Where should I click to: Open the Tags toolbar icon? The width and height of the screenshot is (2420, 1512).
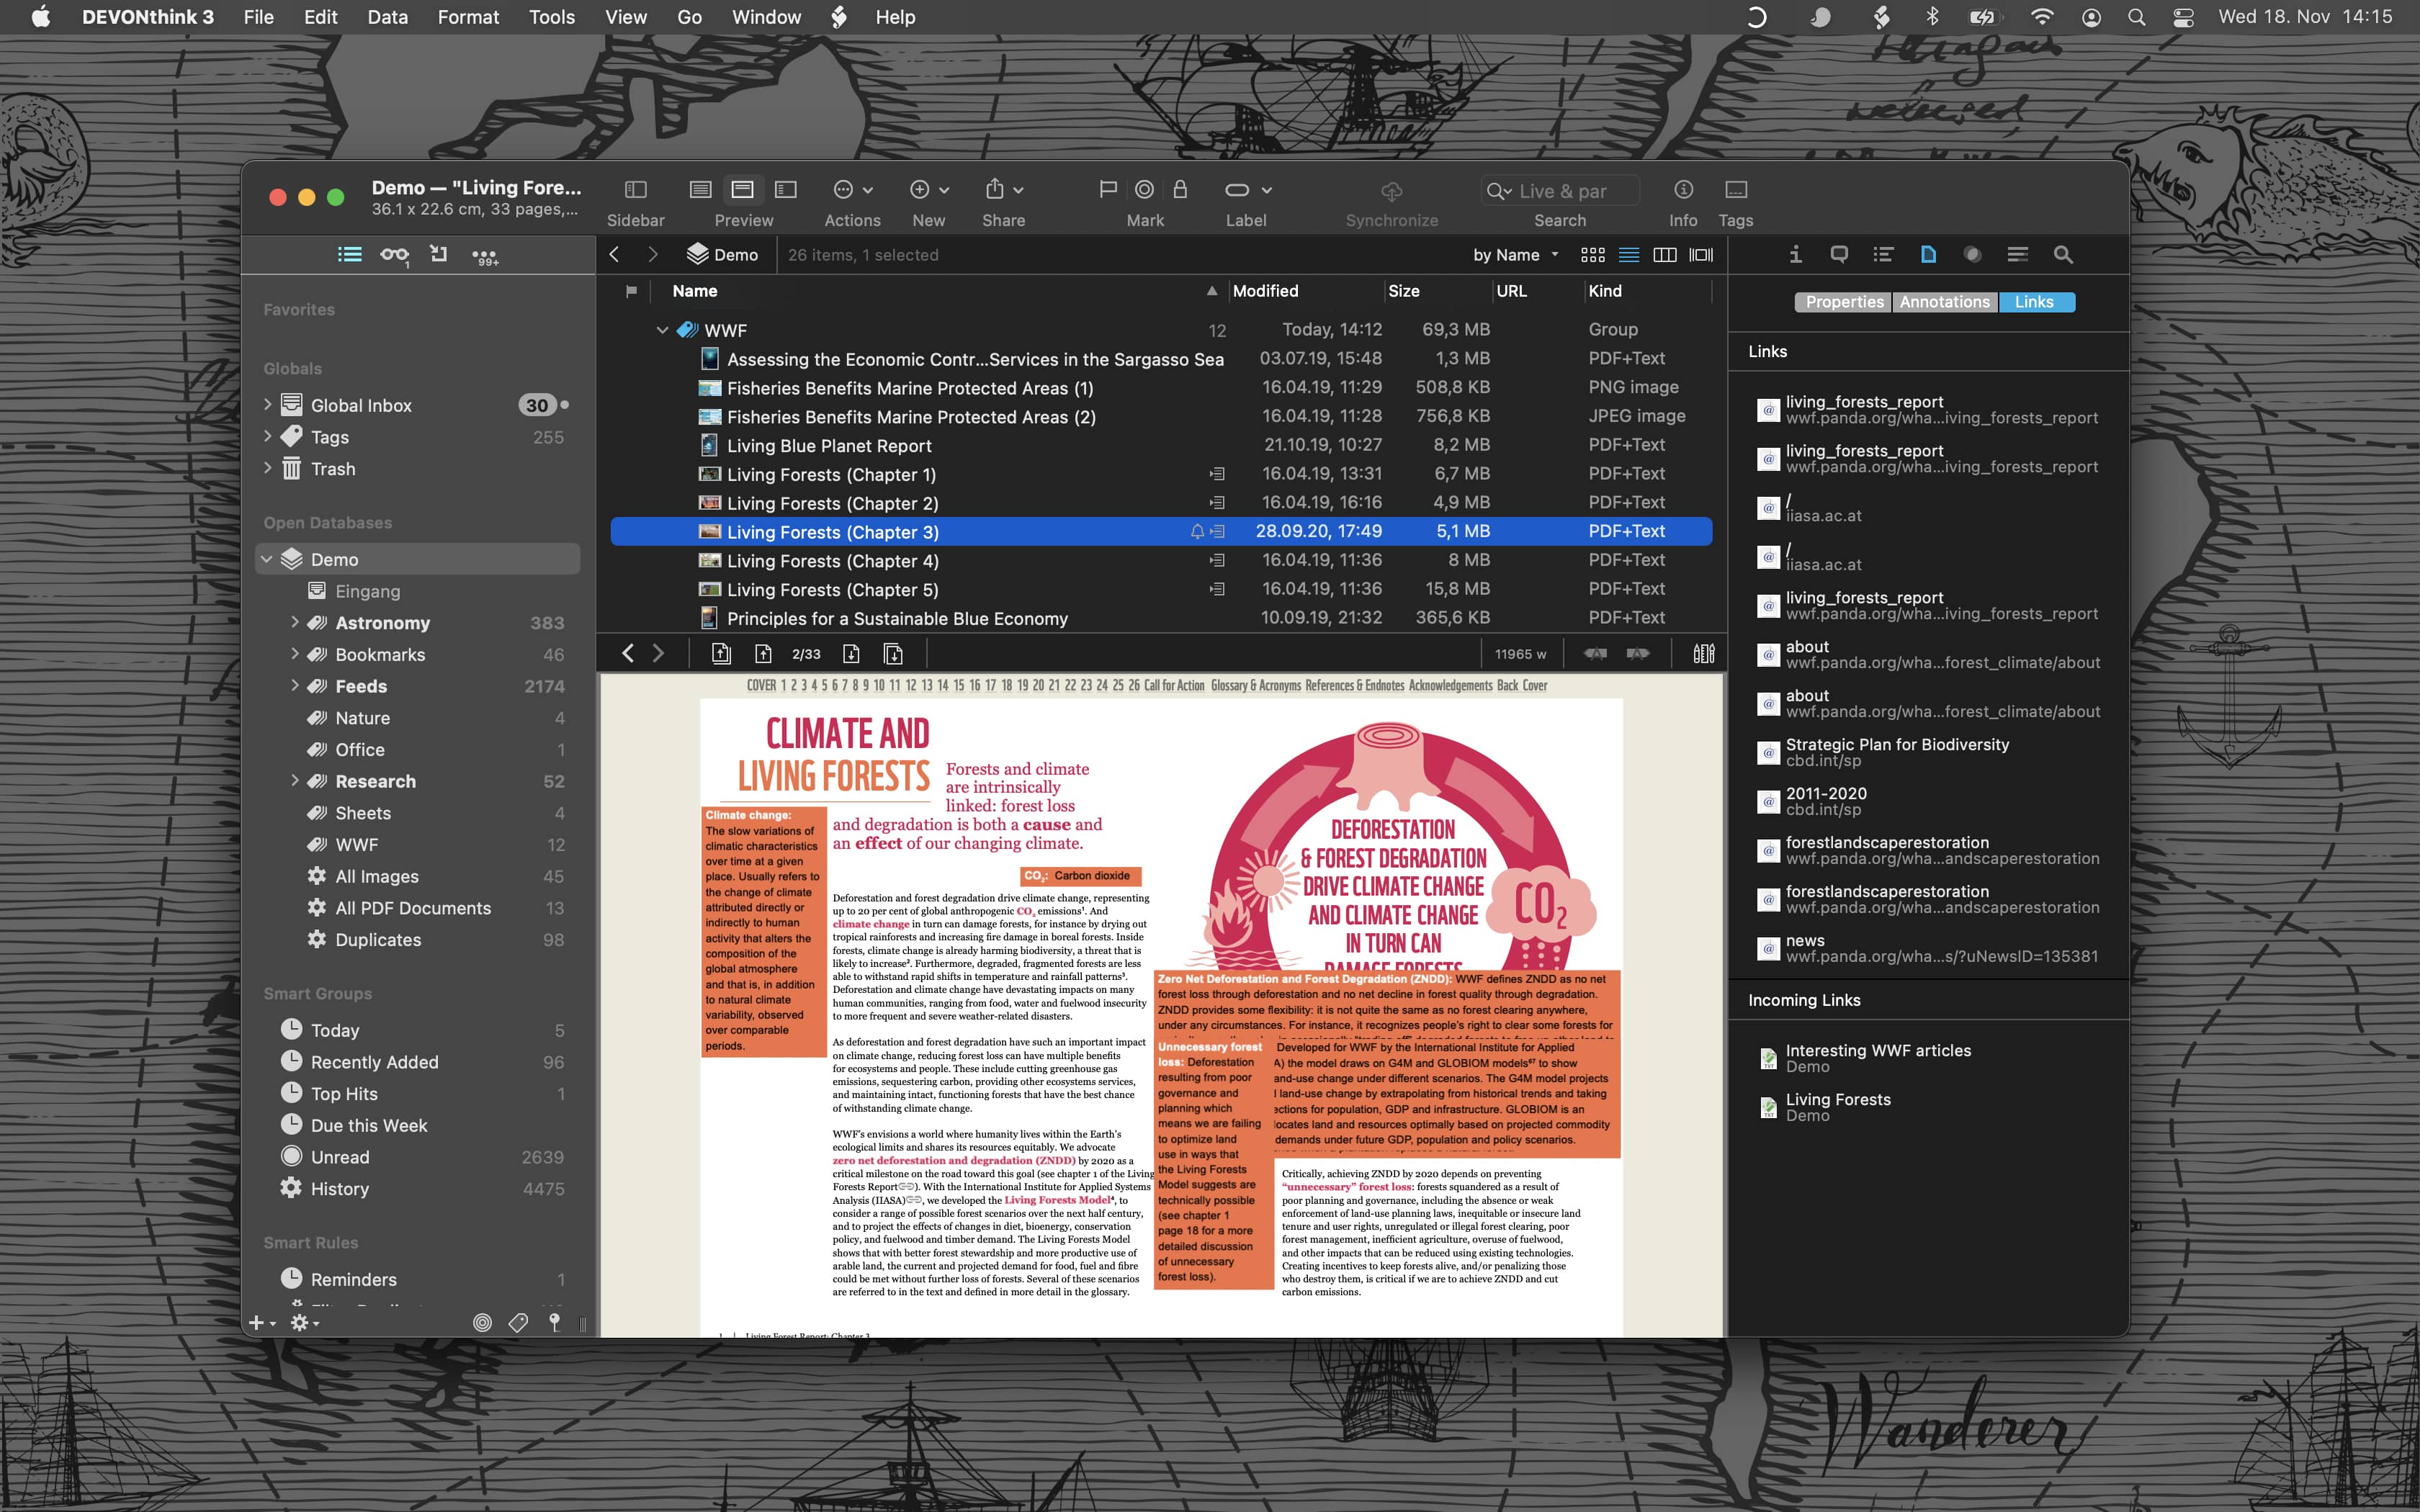[1736, 190]
